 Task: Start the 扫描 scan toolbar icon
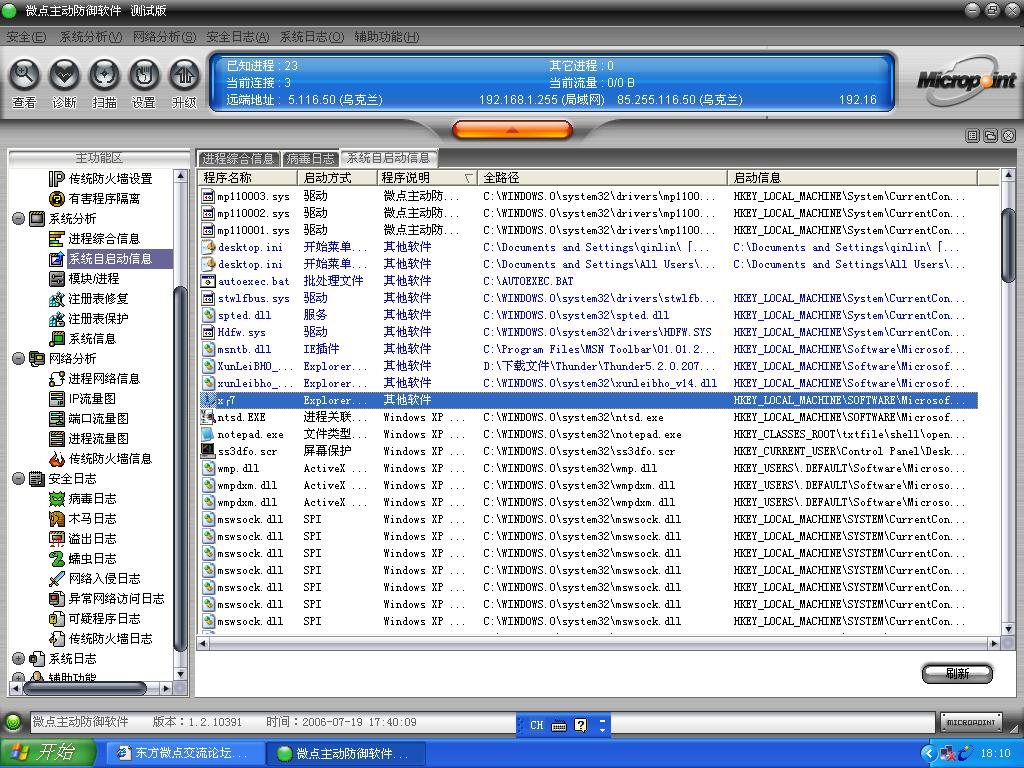coord(104,74)
